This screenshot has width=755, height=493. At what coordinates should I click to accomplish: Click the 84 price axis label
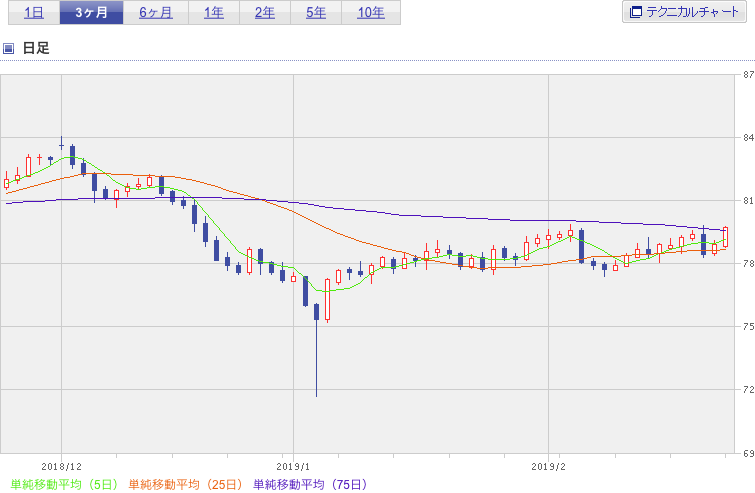pos(748,138)
